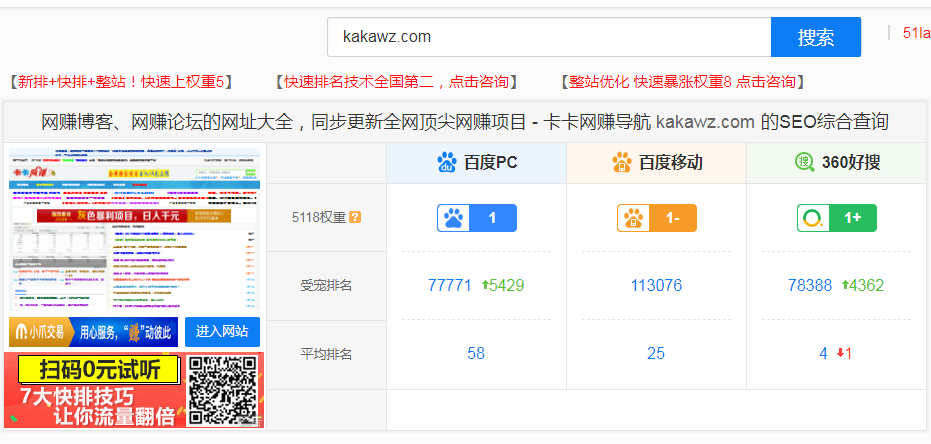Click the 360 平均排名 value 4
Screen dimensions: 931x444
tap(824, 354)
